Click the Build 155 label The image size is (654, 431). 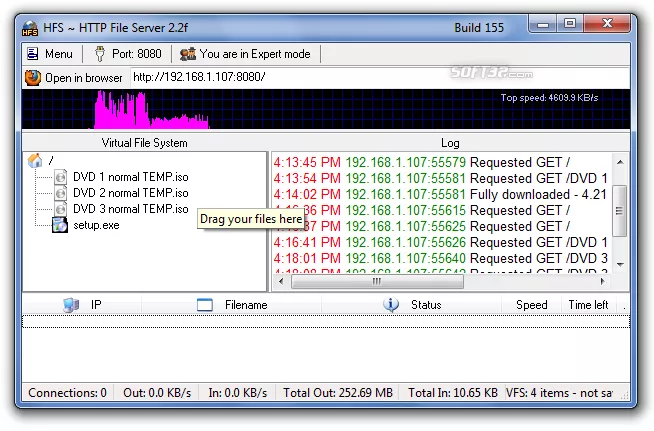pyautogui.click(x=479, y=28)
